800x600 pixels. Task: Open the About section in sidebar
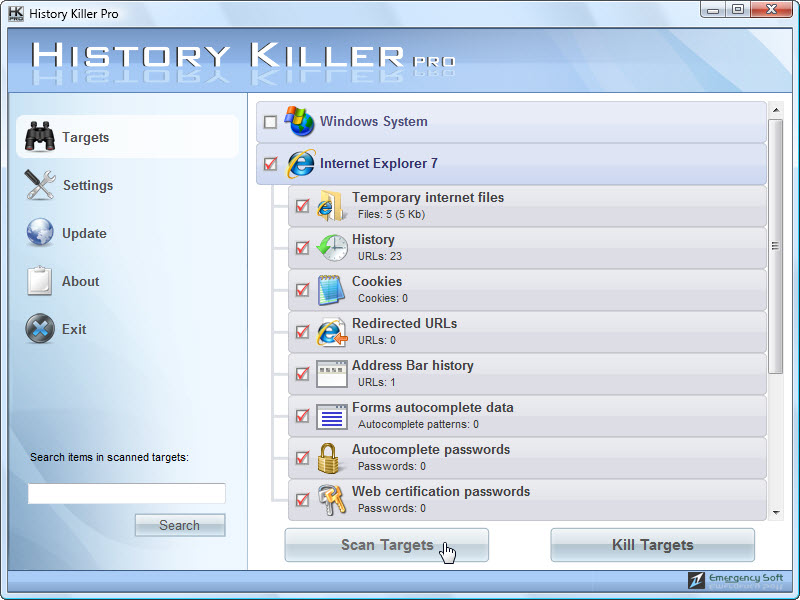(x=80, y=281)
